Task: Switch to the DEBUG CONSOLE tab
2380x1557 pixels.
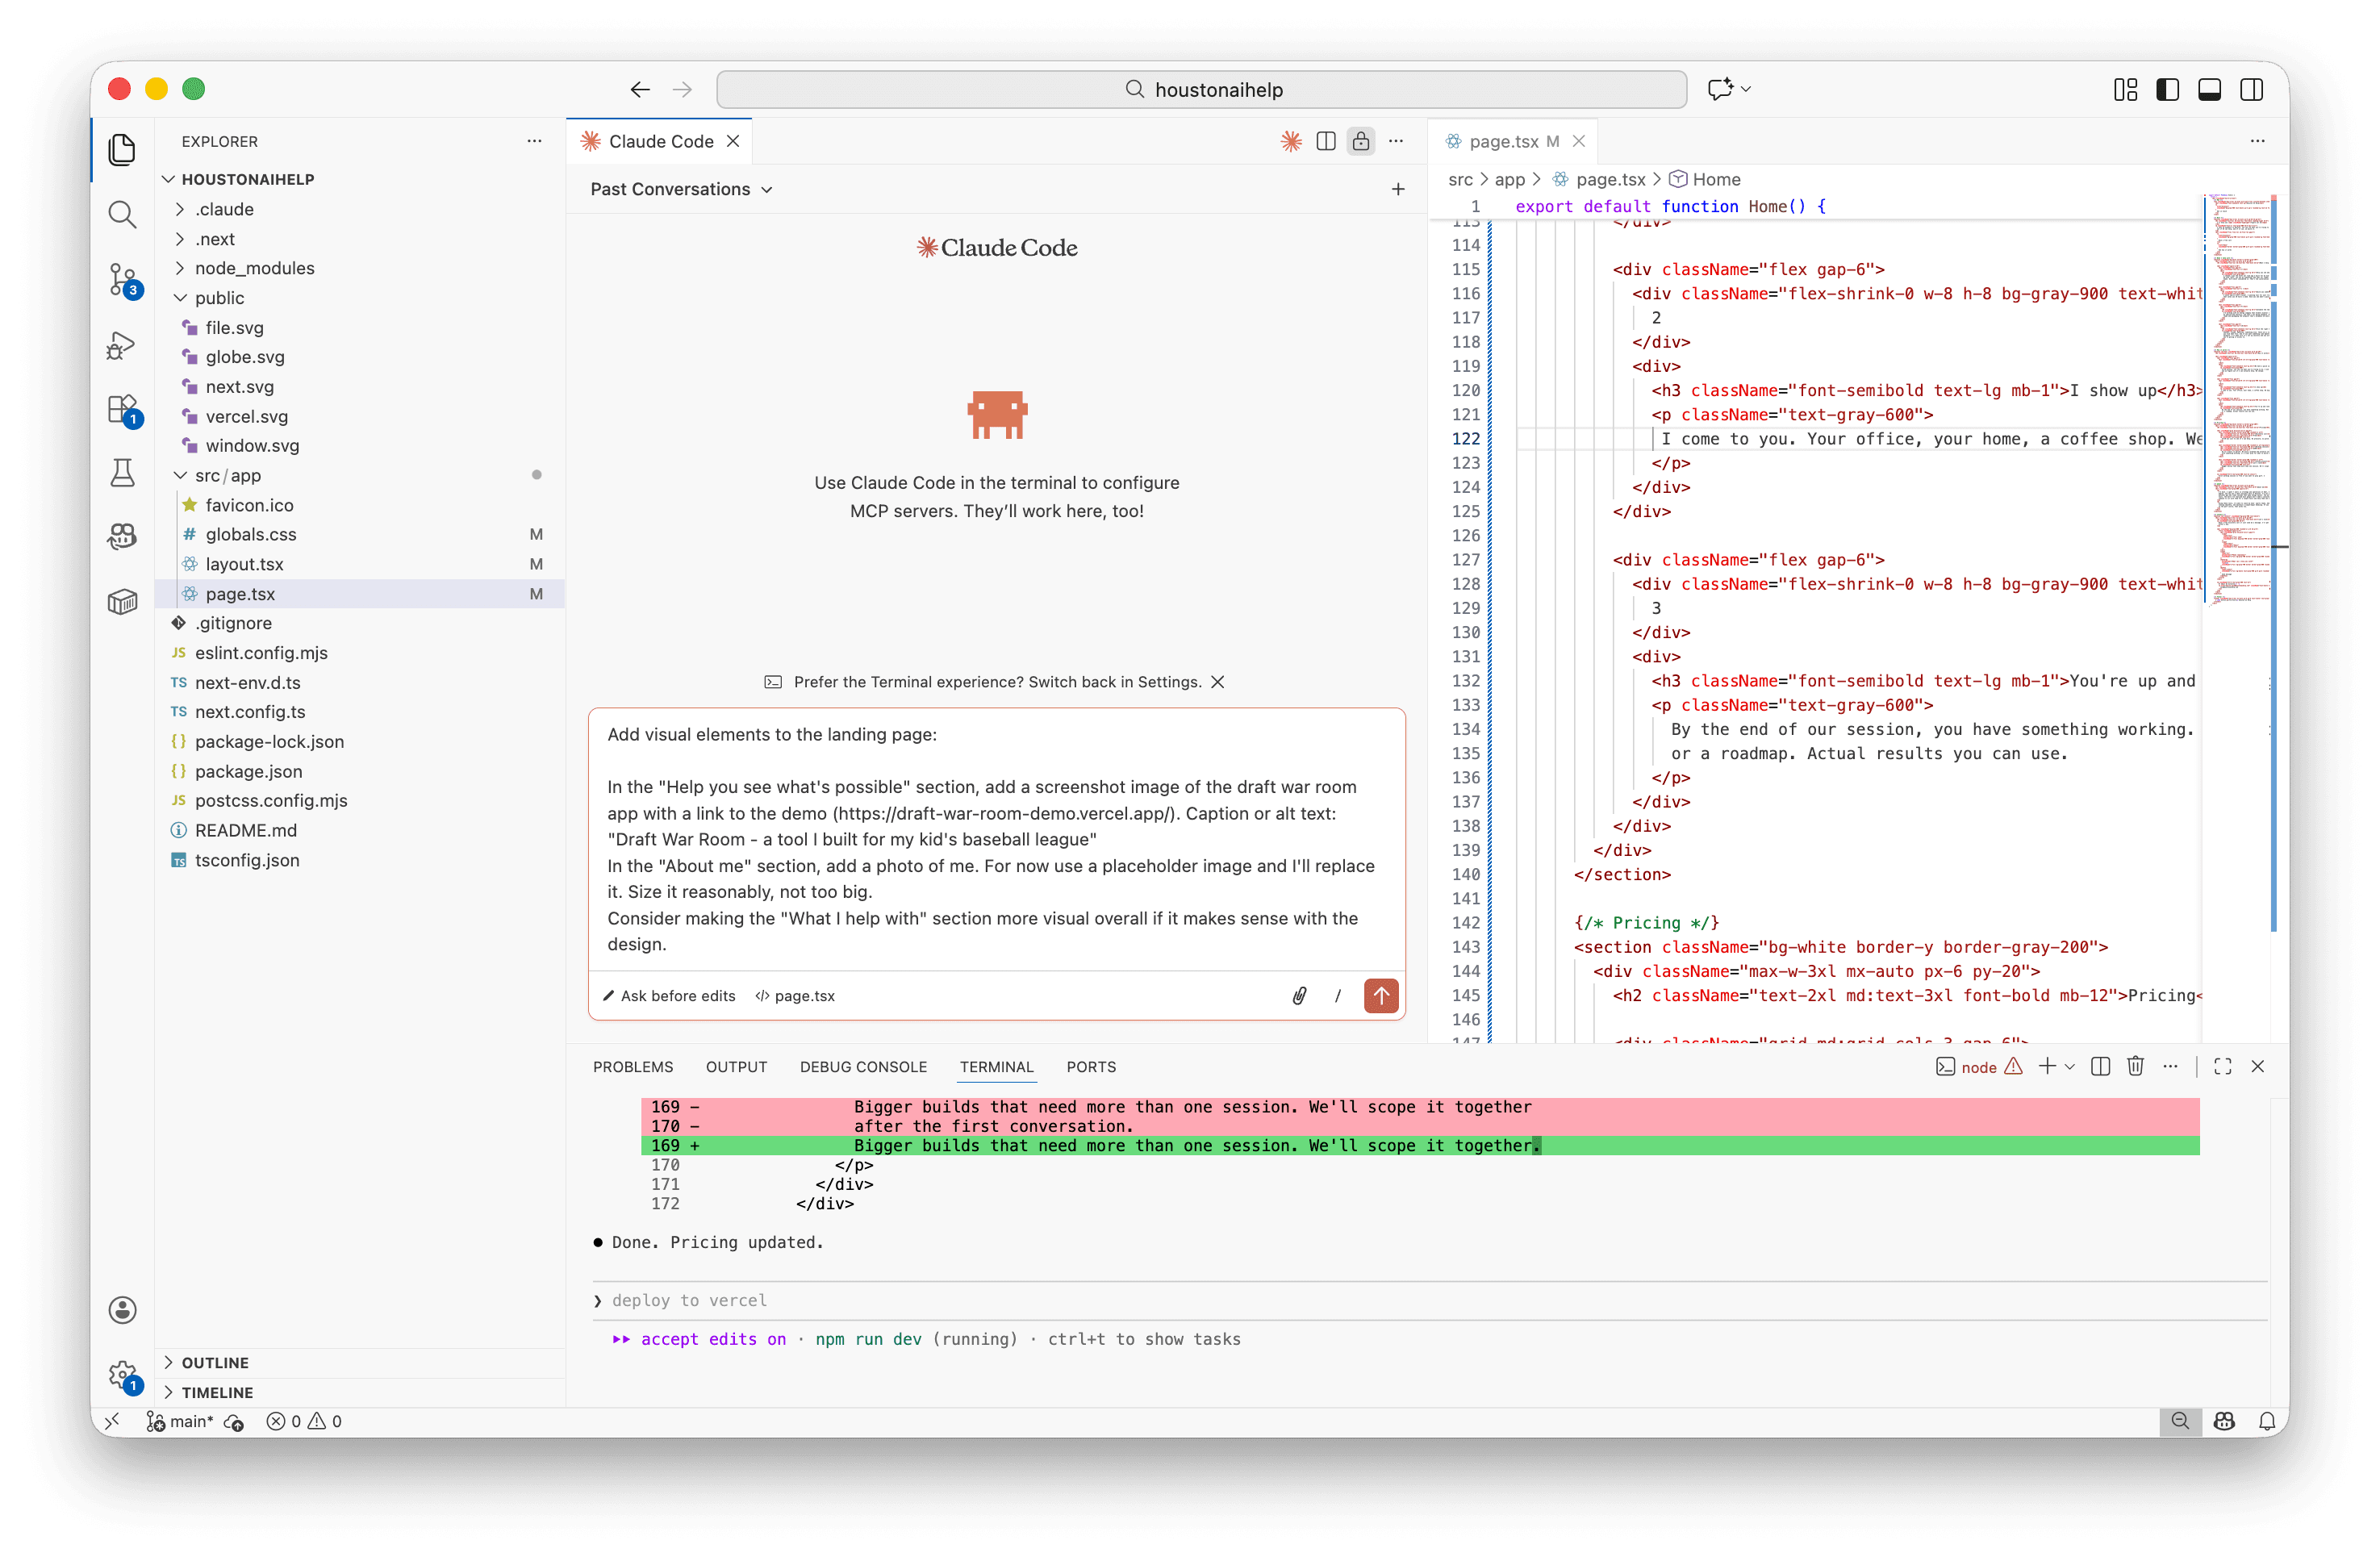Action: coord(862,1067)
